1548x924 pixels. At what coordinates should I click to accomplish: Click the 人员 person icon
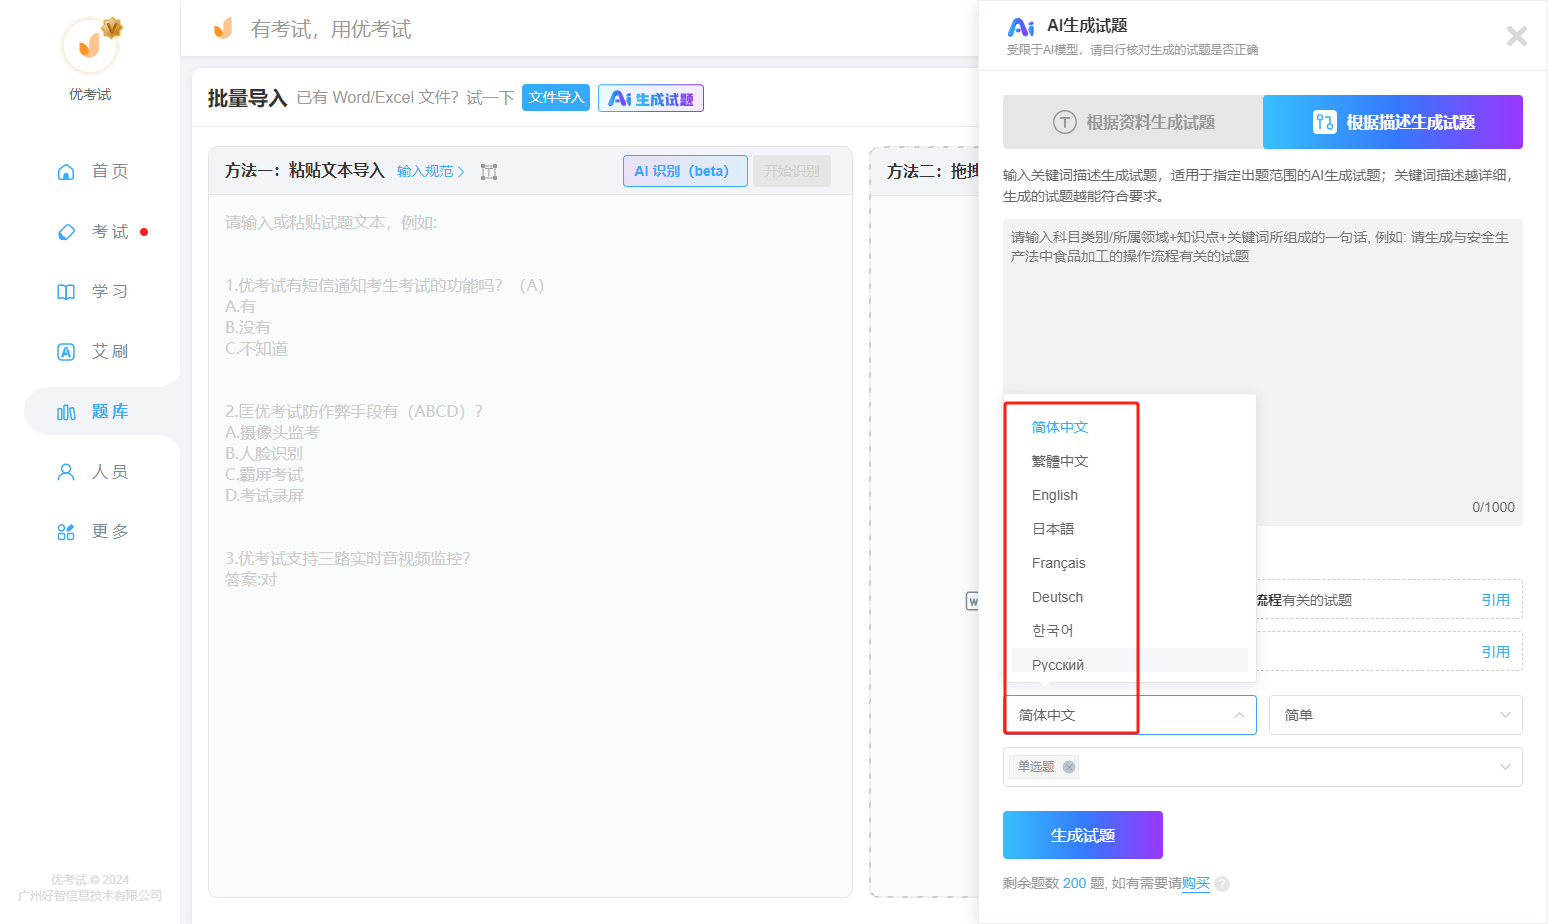[x=66, y=472]
